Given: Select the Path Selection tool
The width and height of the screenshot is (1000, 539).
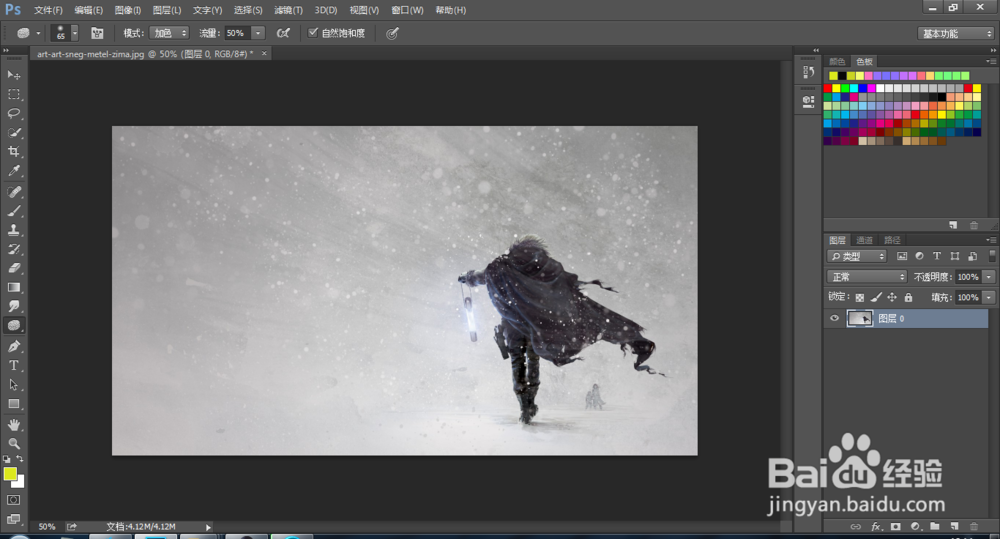Looking at the screenshot, I should pyautogui.click(x=13, y=385).
